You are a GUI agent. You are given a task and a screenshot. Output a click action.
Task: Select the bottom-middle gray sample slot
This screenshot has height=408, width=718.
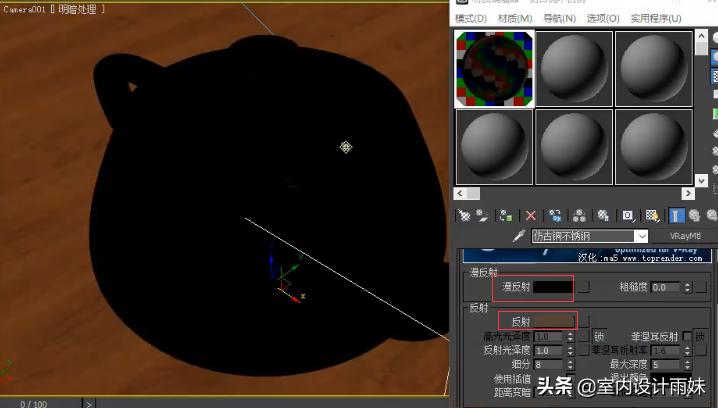click(574, 147)
